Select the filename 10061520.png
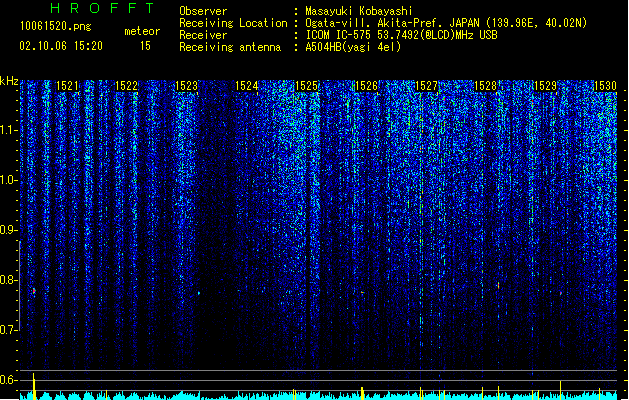 tap(55, 27)
